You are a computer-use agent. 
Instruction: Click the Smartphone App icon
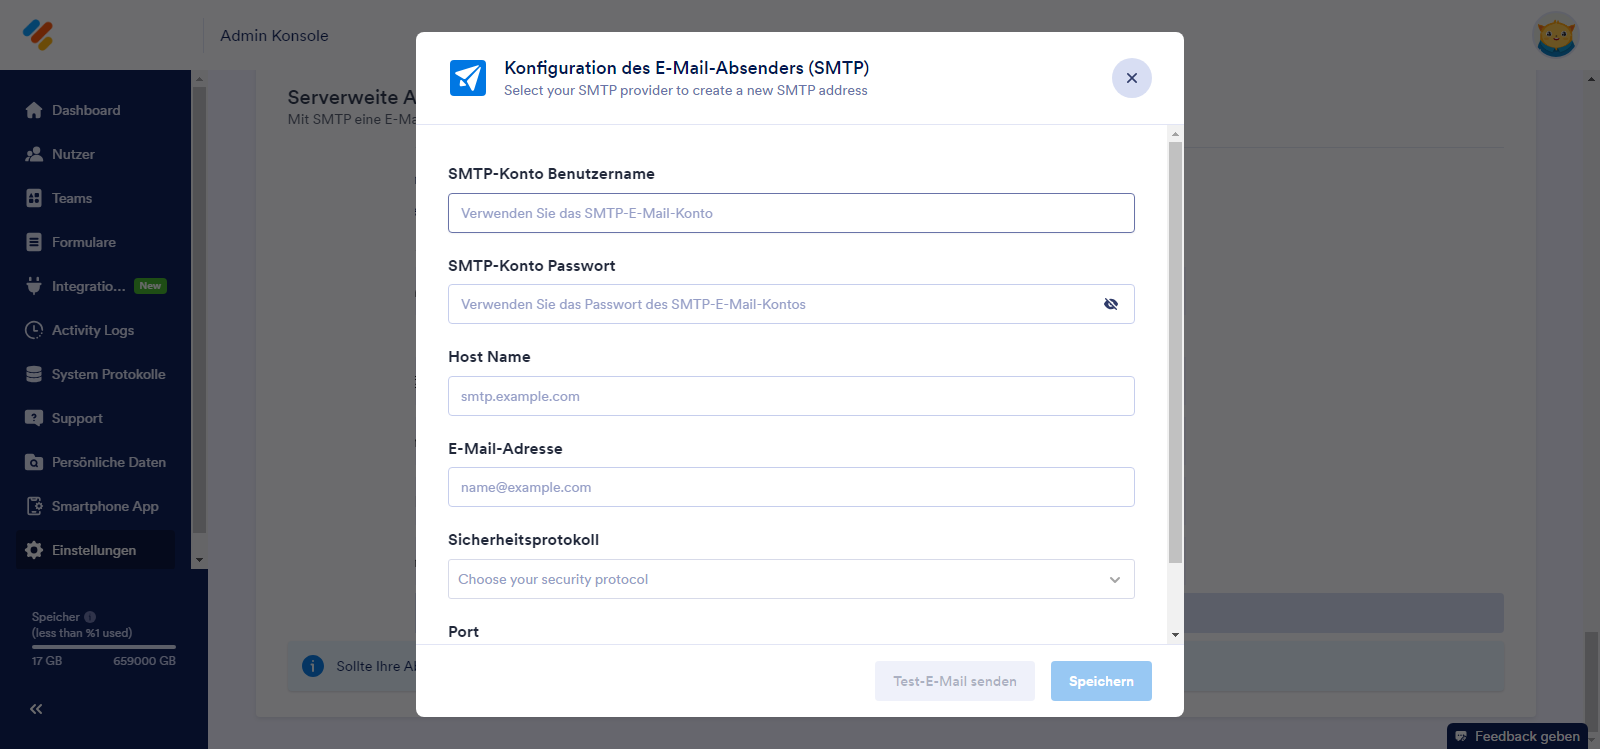click(34, 506)
